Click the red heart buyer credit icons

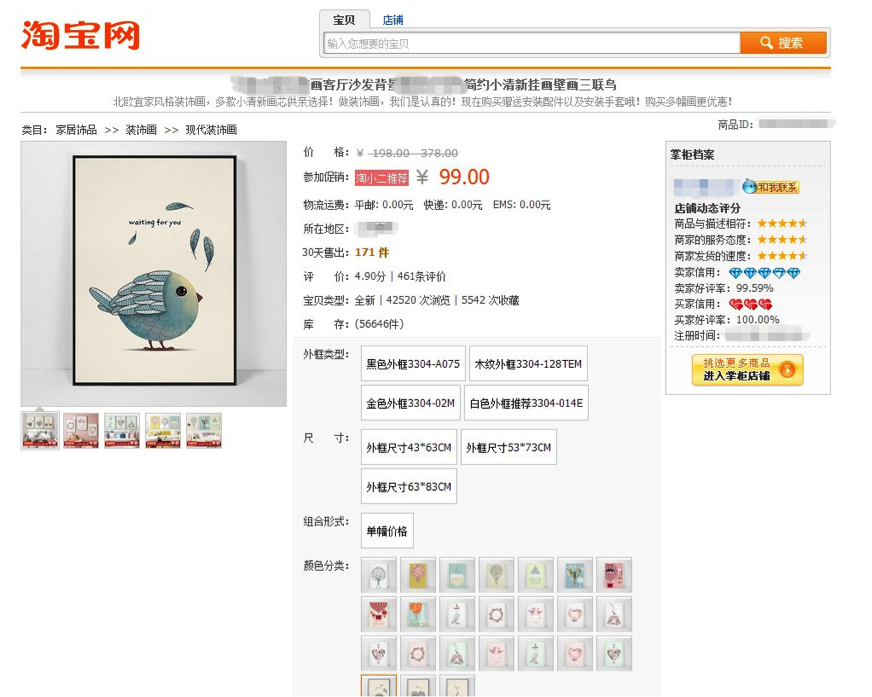pos(750,304)
